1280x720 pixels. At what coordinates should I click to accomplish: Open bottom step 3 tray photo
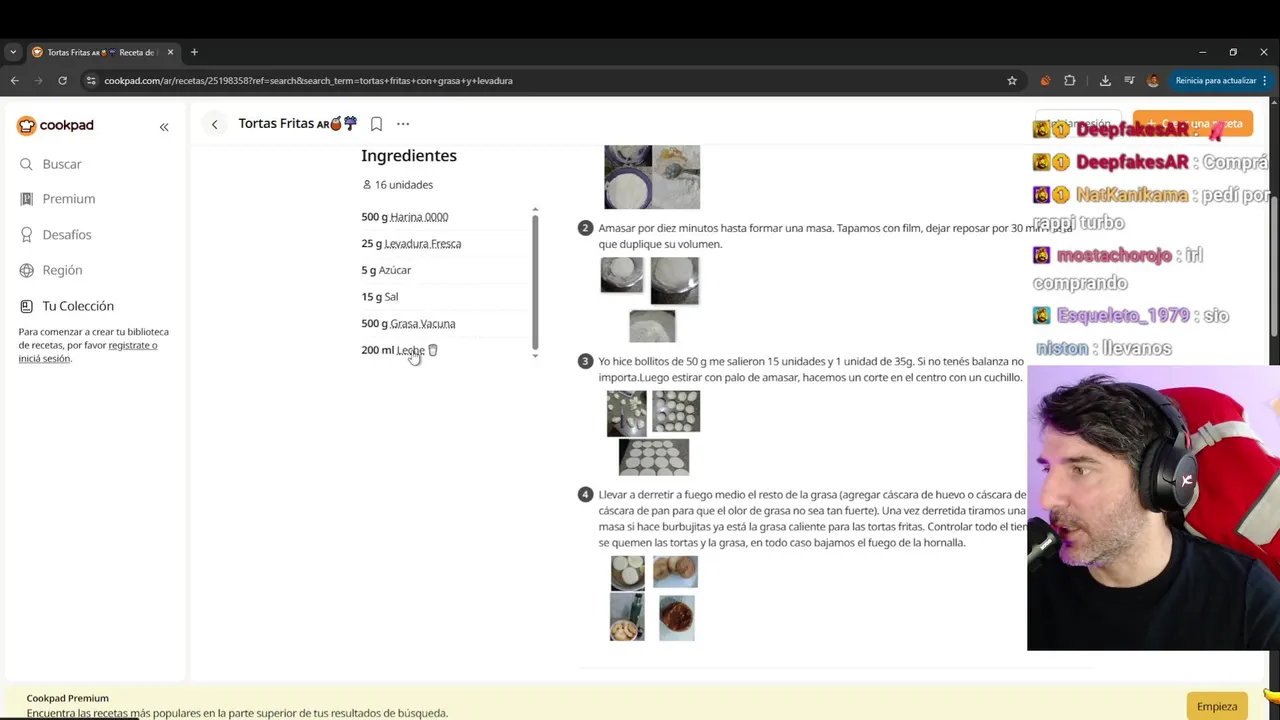coord(654,457)
